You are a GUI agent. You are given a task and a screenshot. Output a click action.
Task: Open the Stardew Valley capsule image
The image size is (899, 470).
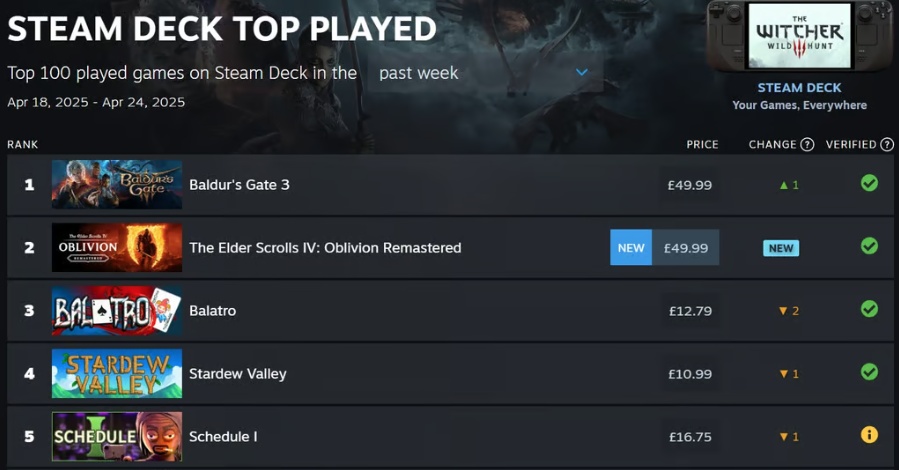[117, 374]
